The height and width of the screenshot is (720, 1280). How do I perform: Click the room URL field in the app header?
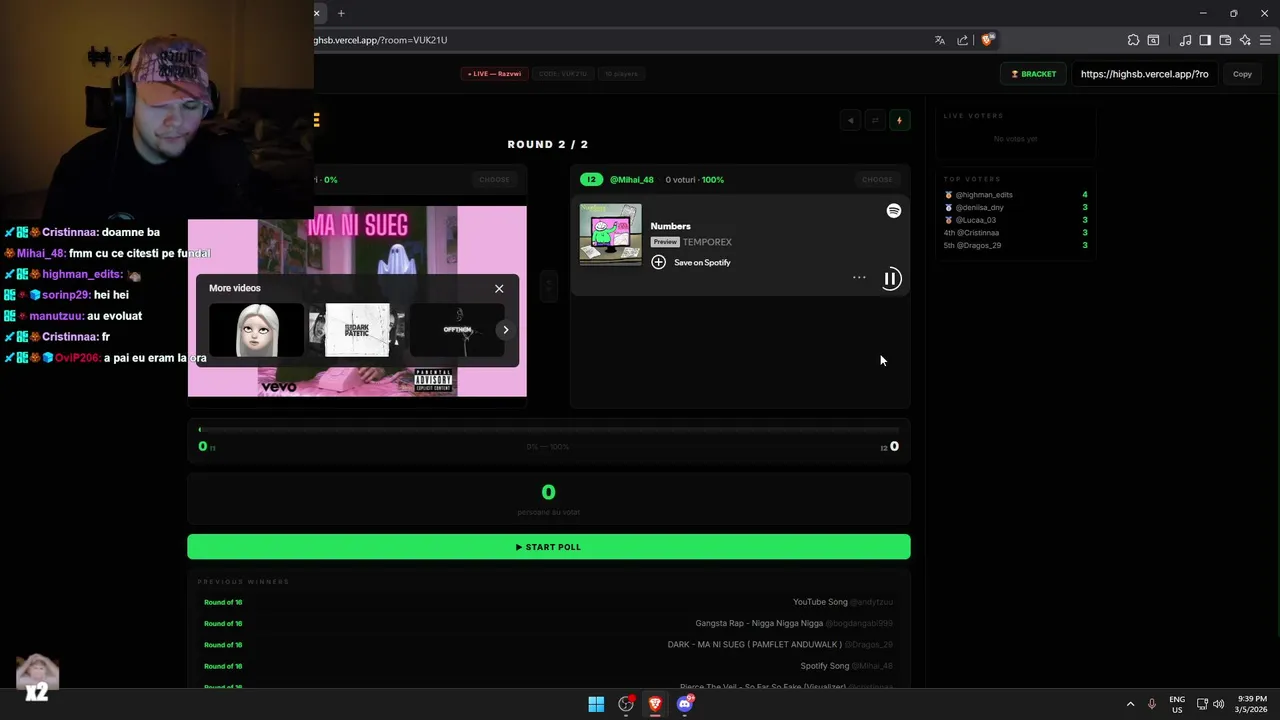click(1144, 74)
